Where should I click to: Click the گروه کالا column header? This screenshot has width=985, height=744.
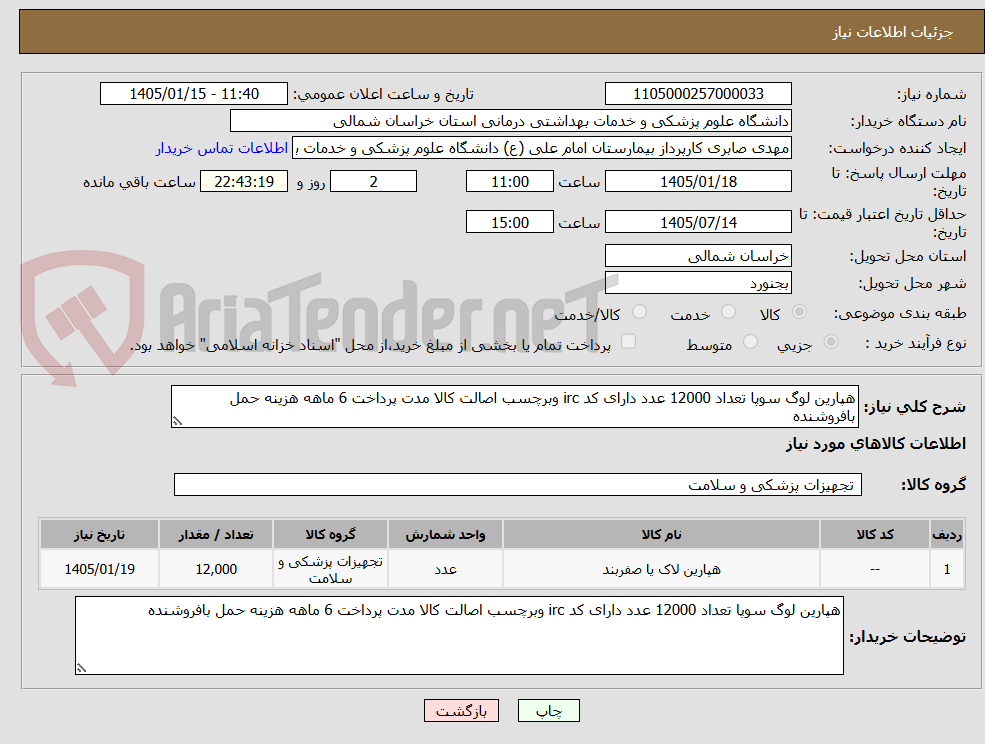point(330,534)
